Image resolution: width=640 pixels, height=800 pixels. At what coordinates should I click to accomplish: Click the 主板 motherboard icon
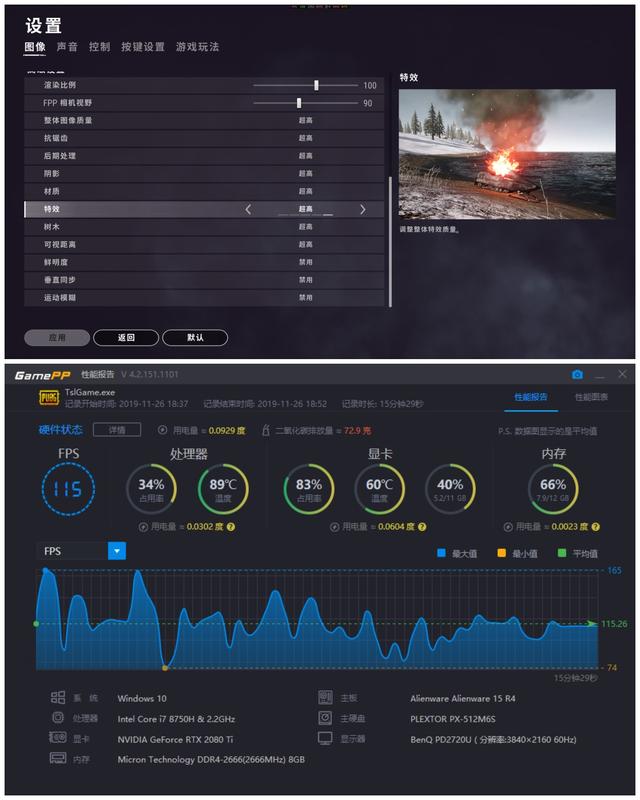[x=325, y=697]
